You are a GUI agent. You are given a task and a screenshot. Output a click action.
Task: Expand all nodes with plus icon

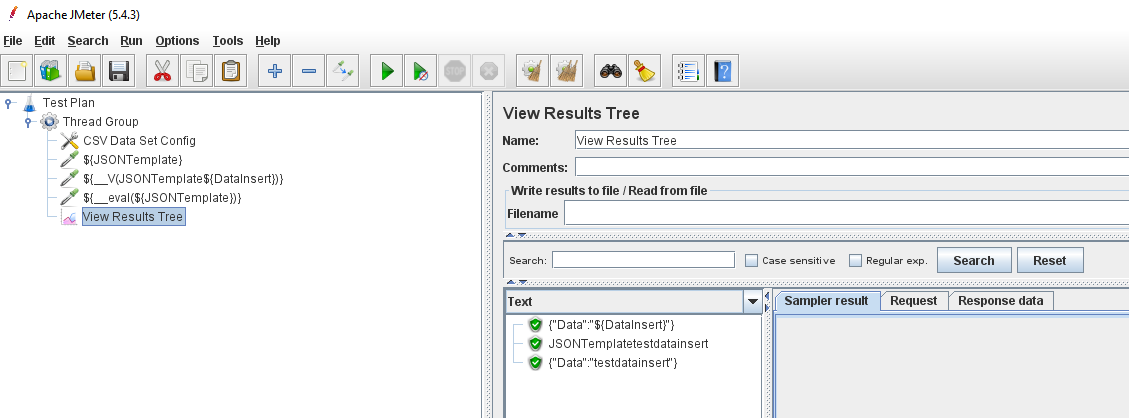tap(274, 71)
